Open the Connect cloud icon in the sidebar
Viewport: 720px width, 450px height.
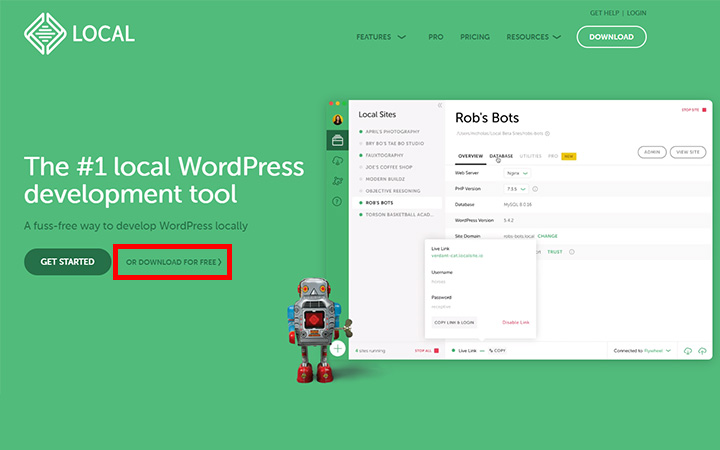click(338, 160)
